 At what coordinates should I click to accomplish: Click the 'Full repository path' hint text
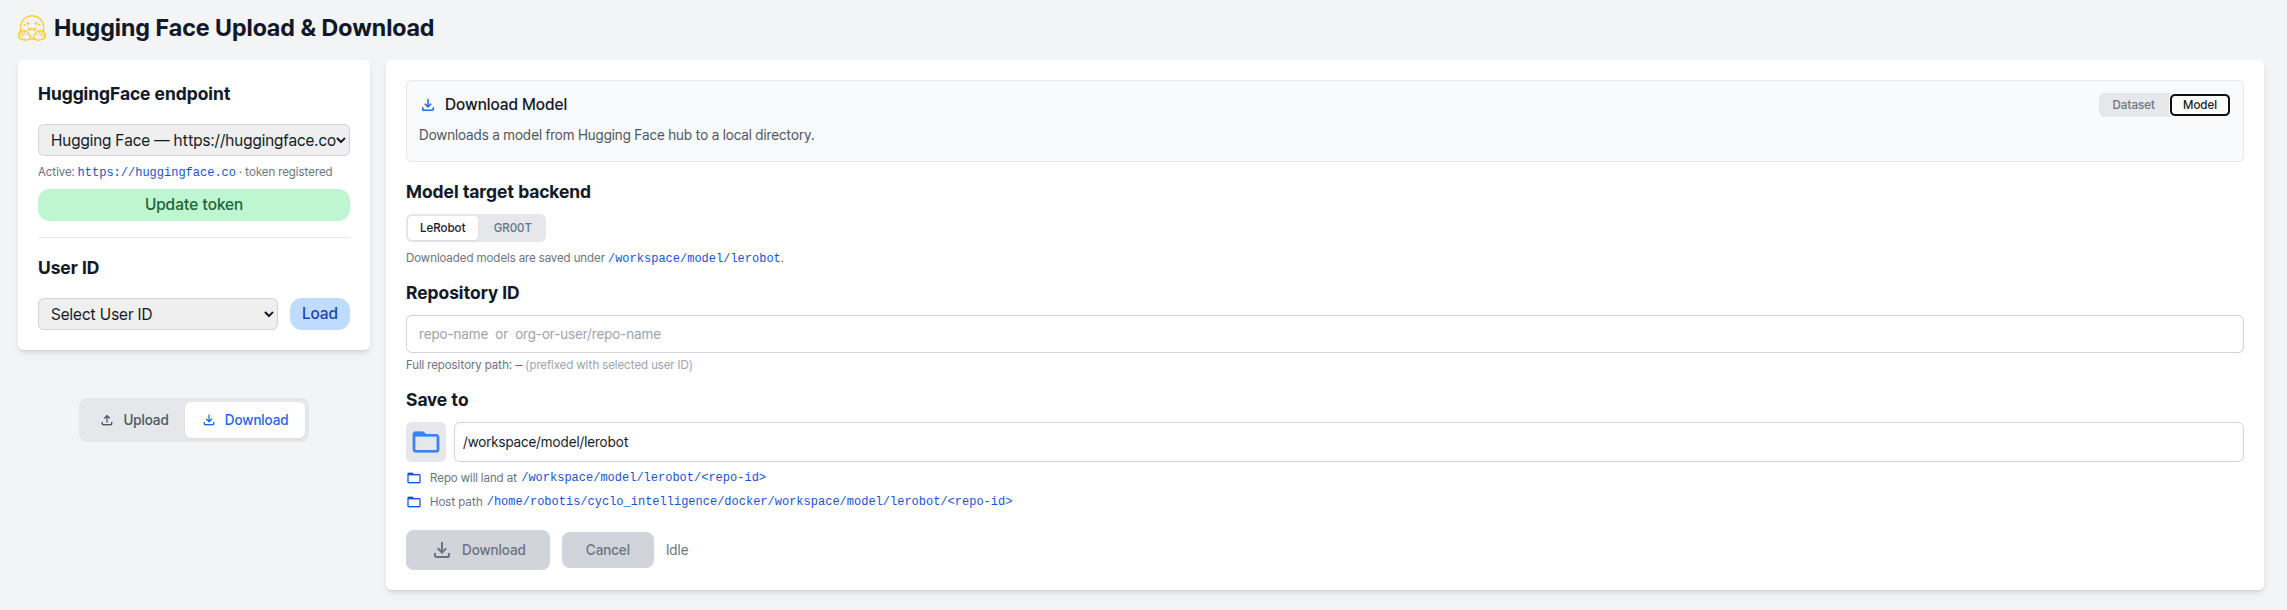(549, 365)
